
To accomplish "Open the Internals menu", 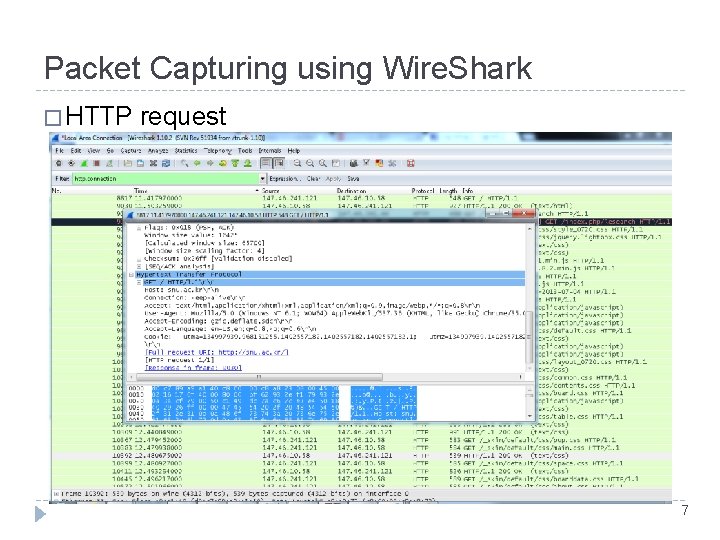I will tap(270, 151).
